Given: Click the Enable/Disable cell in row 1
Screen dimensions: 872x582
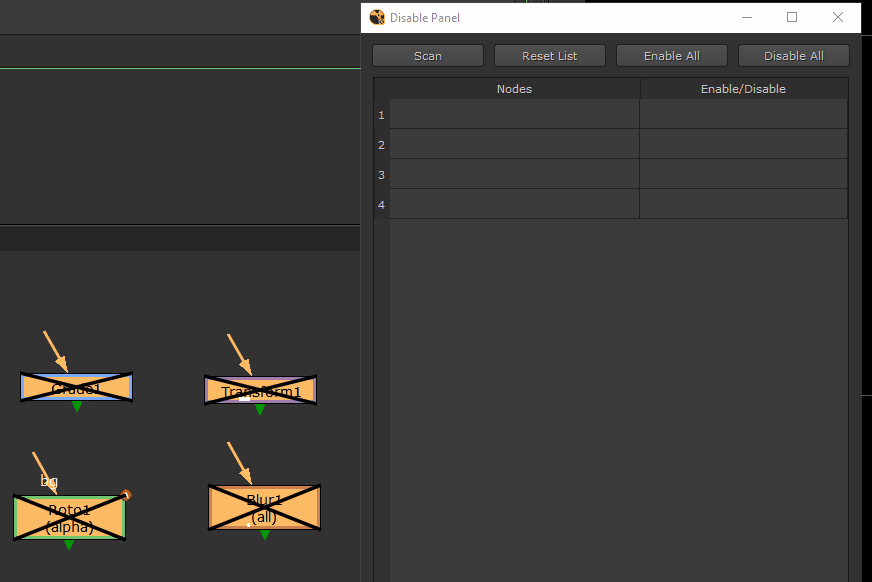Looking at the screenshot, I should [x=743, y=114].
